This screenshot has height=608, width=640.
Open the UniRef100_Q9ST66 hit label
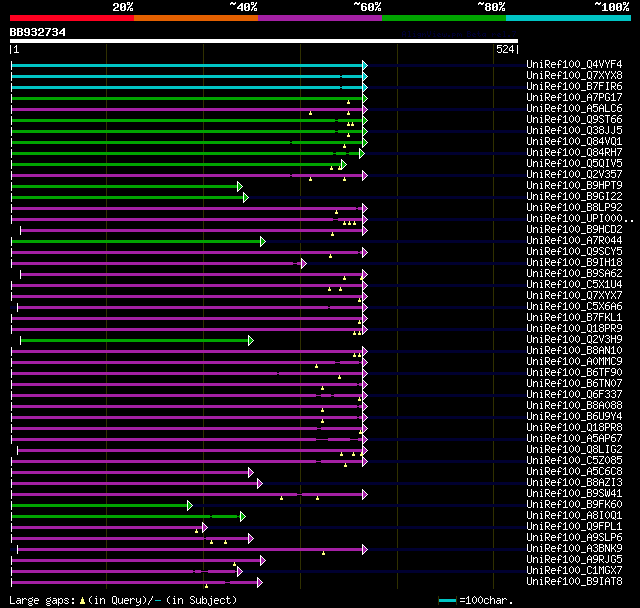(574, 120)
